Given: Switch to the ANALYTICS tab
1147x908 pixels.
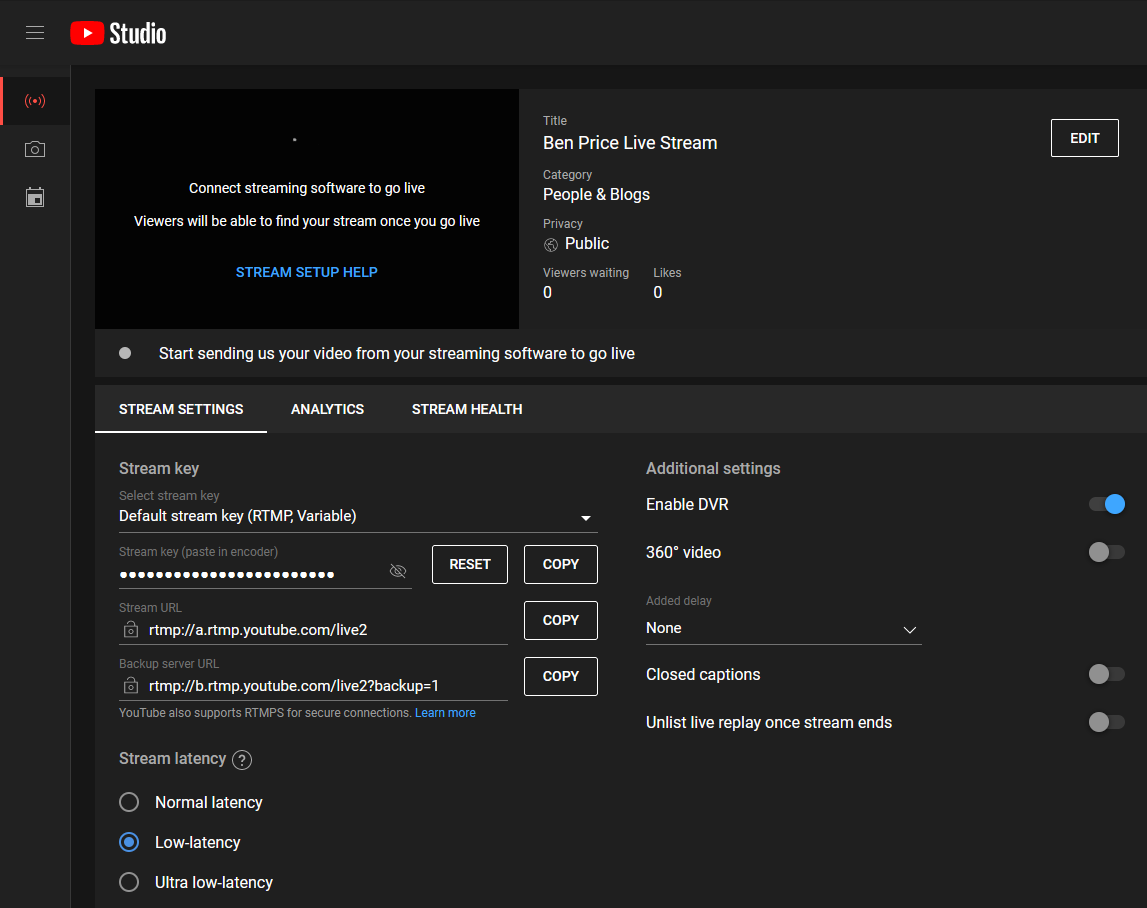Looking at the screenshot, I should pos(327,409).
